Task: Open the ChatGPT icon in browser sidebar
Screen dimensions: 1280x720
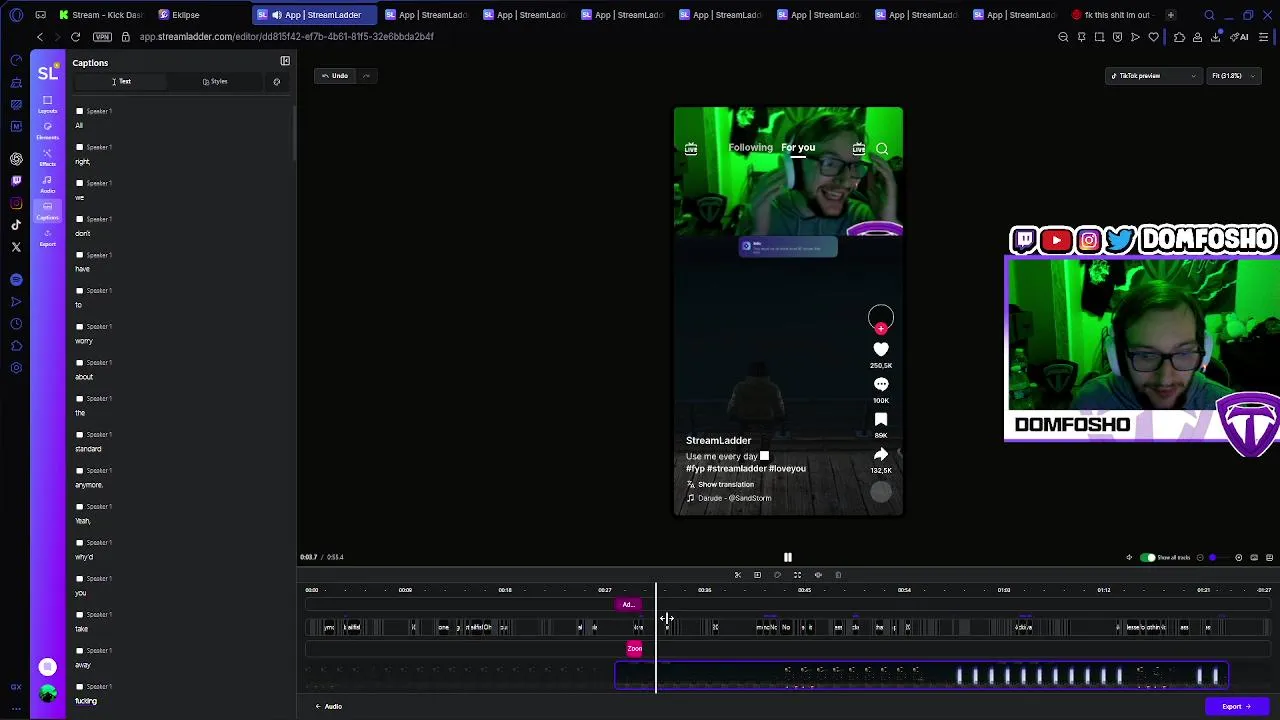Action: (16, 159)
